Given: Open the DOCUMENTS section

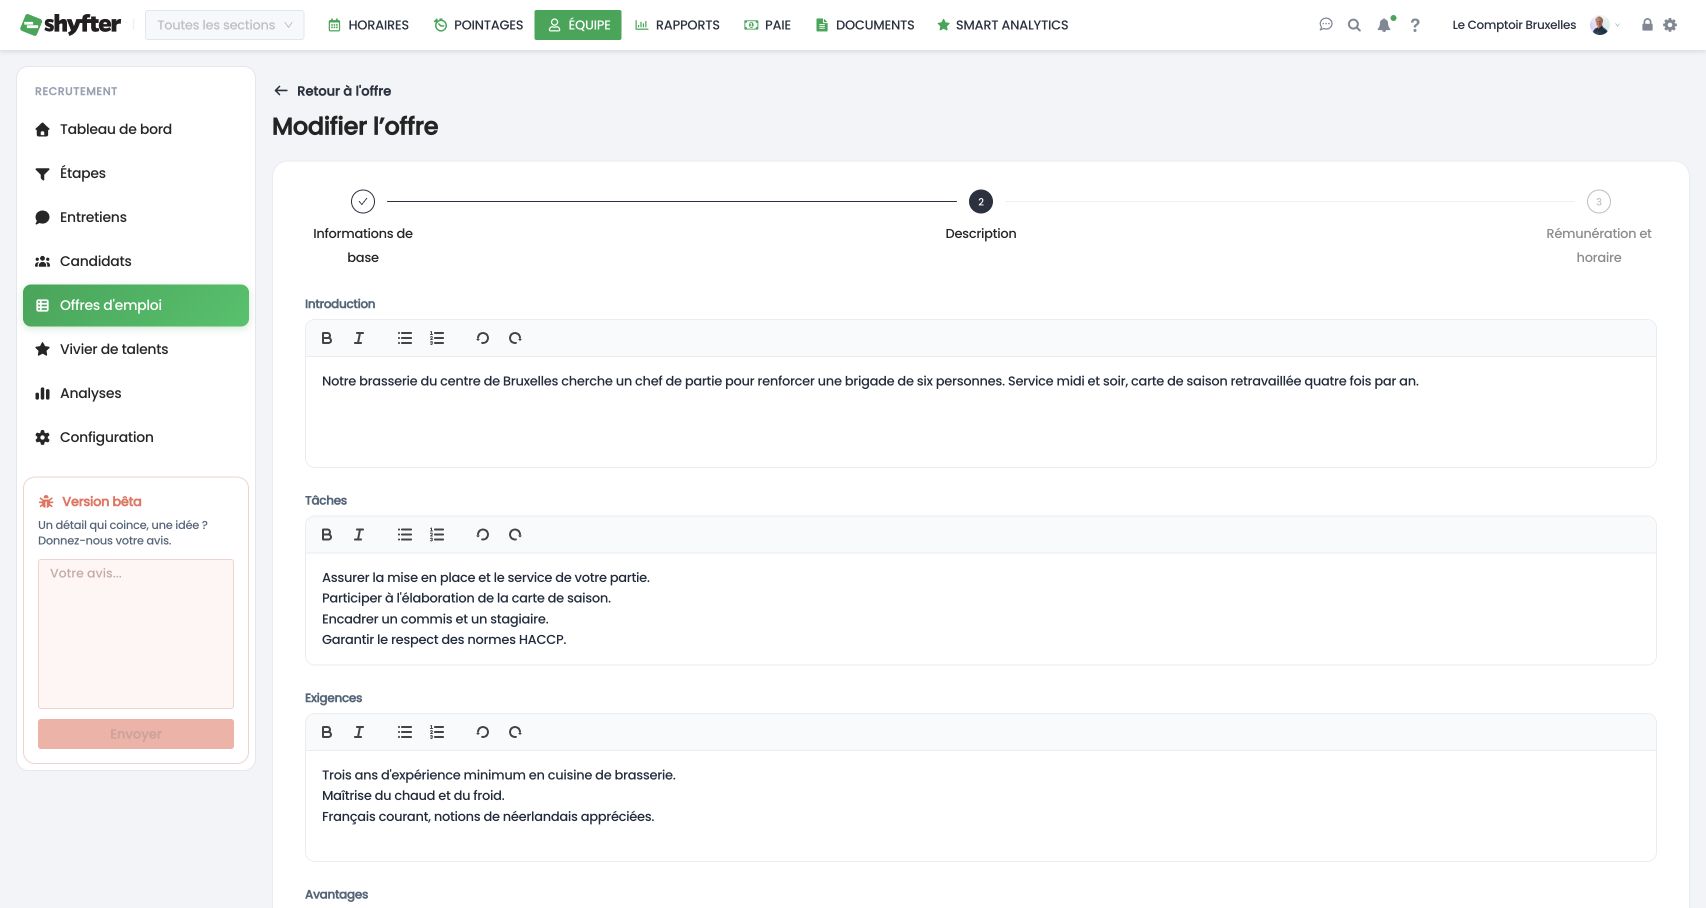Looking at the screenshot, I should pyautogui.click(x=865, y=25).
